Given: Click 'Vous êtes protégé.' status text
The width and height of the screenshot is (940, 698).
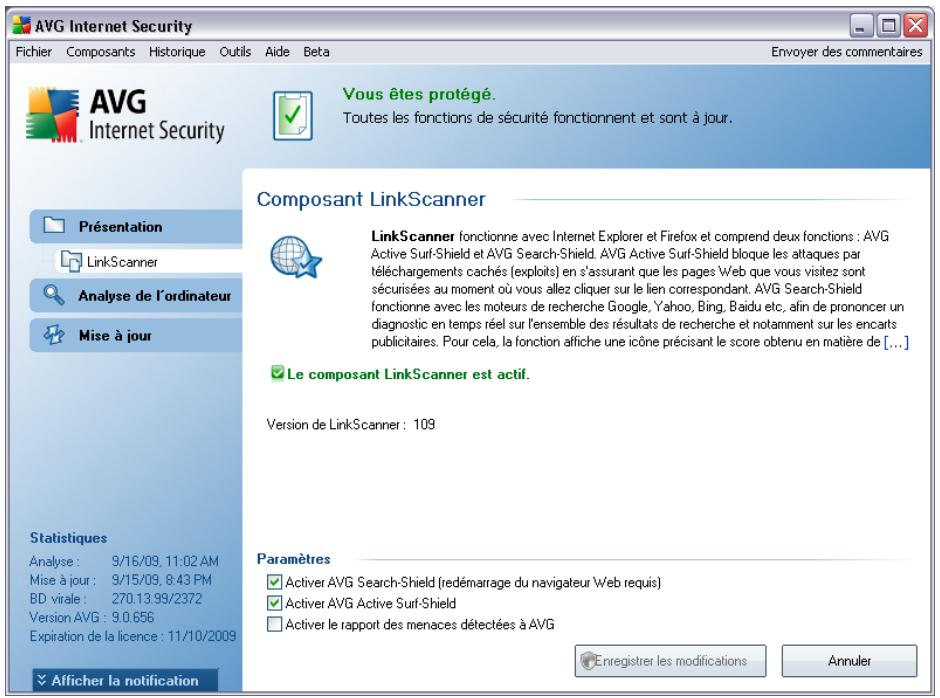Looking at the screenshot, I should (418, 94).
